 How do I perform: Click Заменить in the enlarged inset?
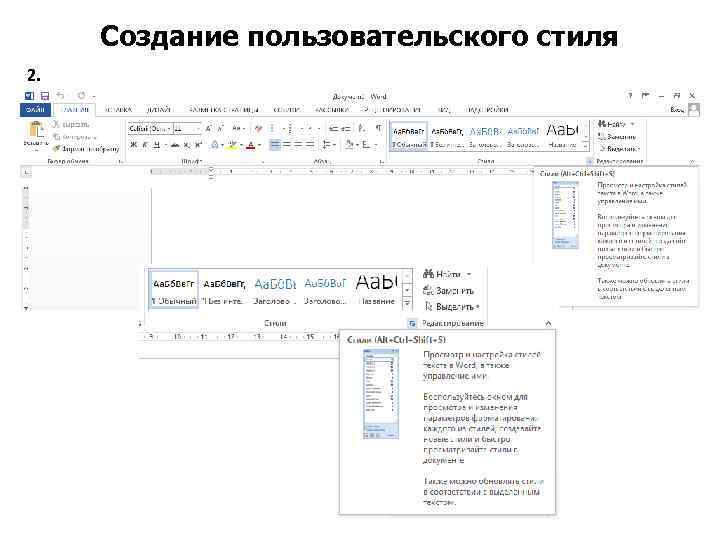tap(448, 291)
